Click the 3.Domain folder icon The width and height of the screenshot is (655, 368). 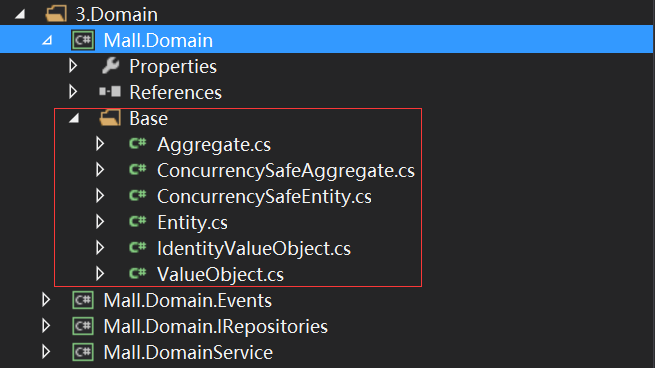[x=56, y=14]
